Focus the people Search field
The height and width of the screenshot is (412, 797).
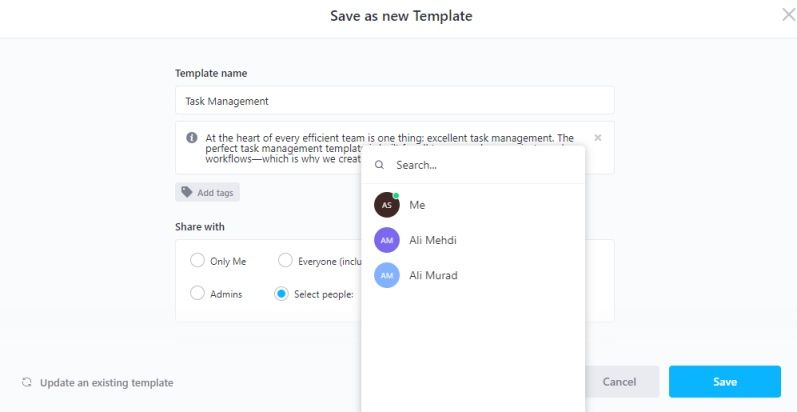pos(480,165)
